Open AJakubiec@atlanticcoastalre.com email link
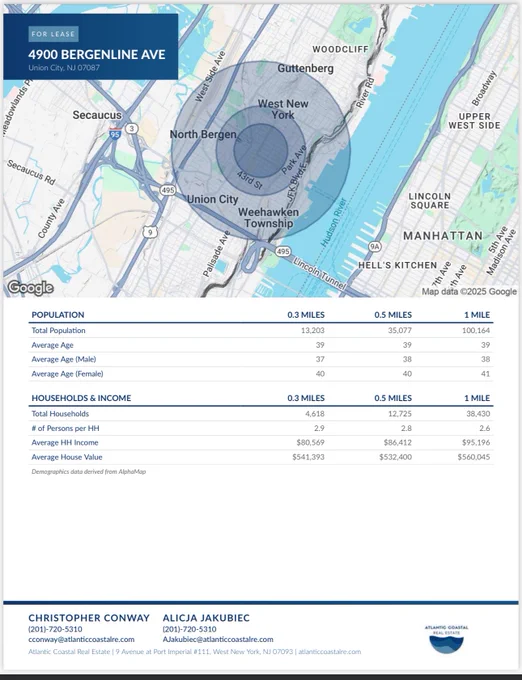The image size is (522, 680). (218, 640)
